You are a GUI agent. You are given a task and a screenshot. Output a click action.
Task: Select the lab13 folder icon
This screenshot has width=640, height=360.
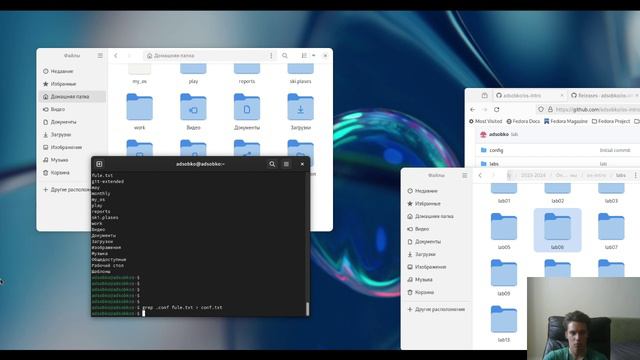[x=504, y=319]
